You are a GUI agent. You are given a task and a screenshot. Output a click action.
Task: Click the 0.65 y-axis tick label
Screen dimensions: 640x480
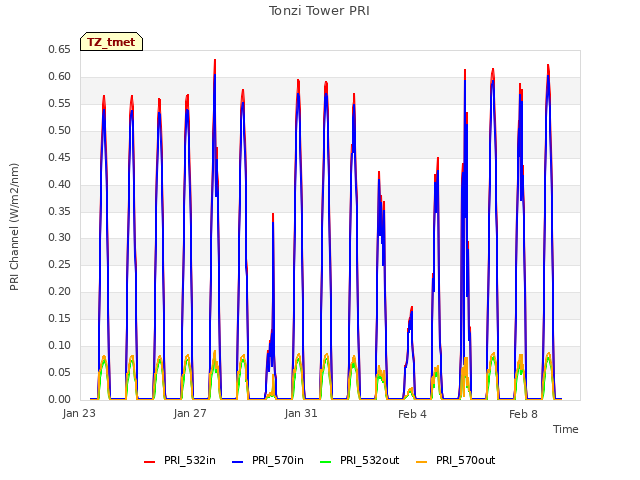coord(60,49)
